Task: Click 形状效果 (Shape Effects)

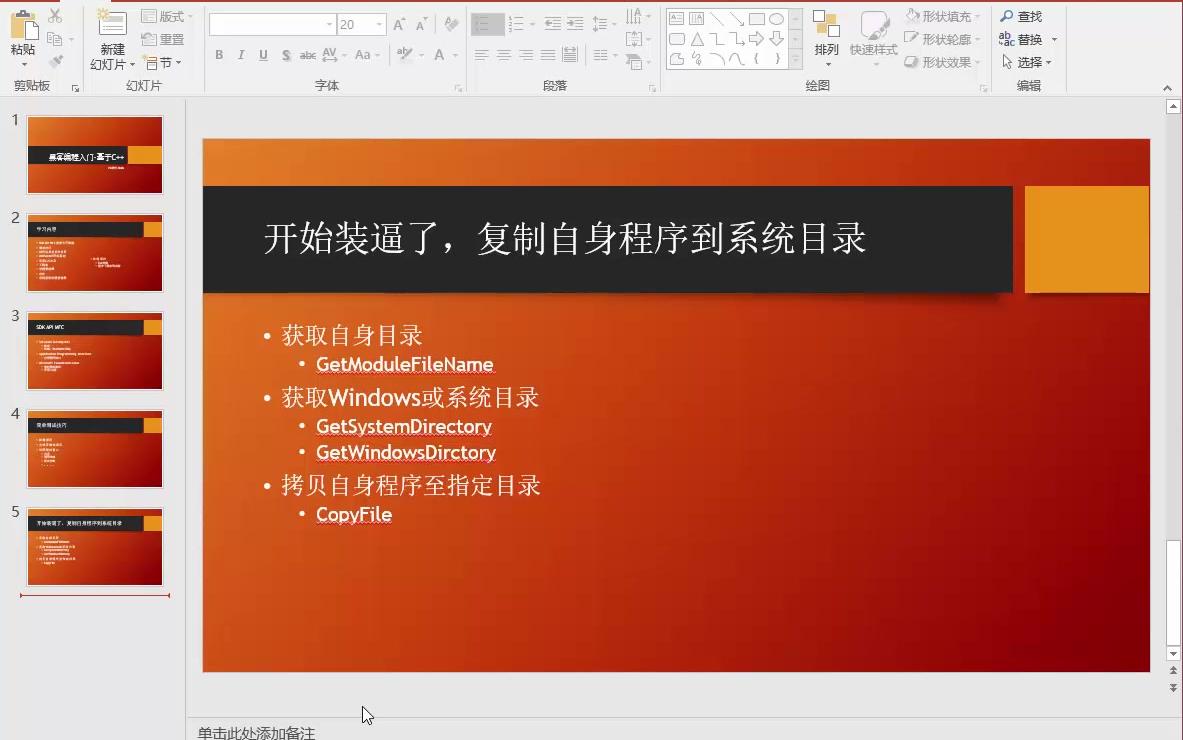Action: [x=938, y=63]
